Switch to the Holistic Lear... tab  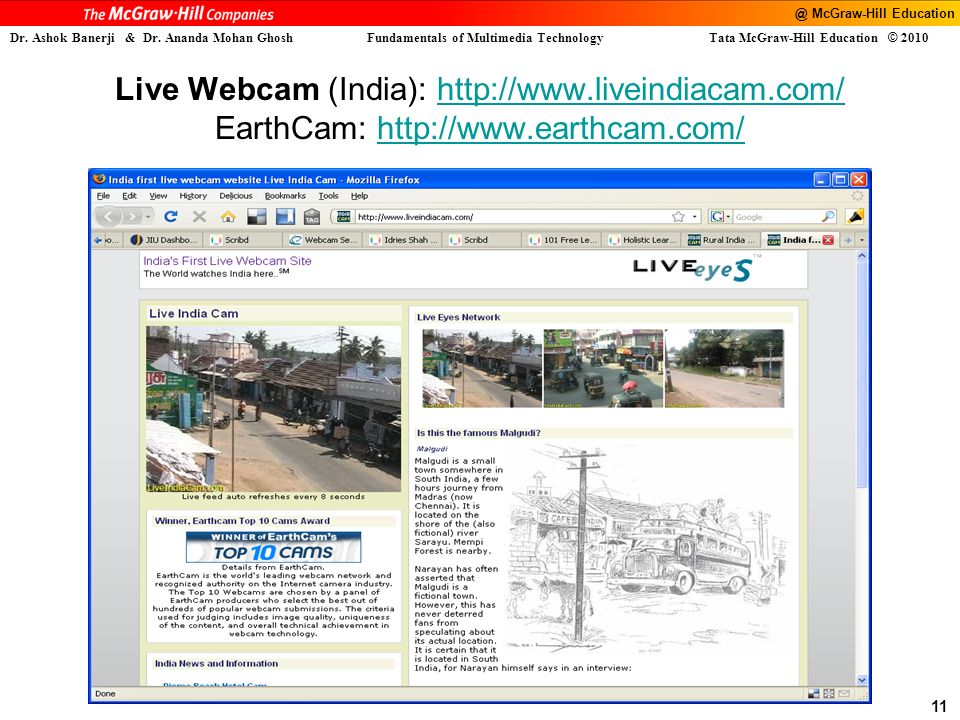point(642,240)
